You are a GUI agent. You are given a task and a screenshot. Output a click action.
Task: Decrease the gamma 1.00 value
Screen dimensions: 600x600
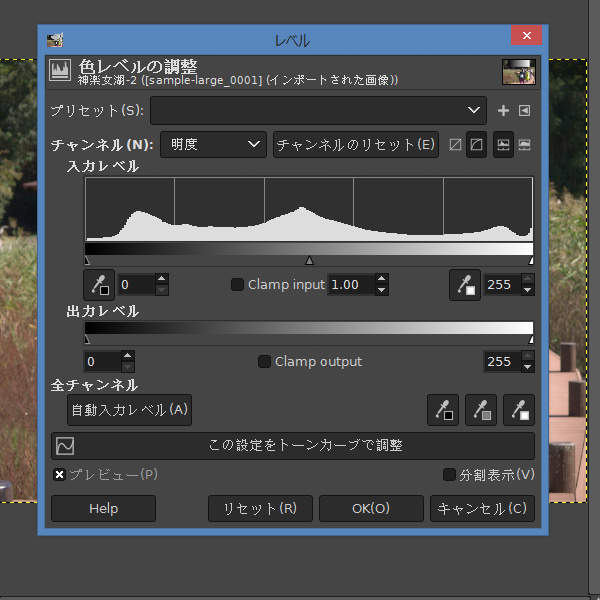tap(382, 290)
